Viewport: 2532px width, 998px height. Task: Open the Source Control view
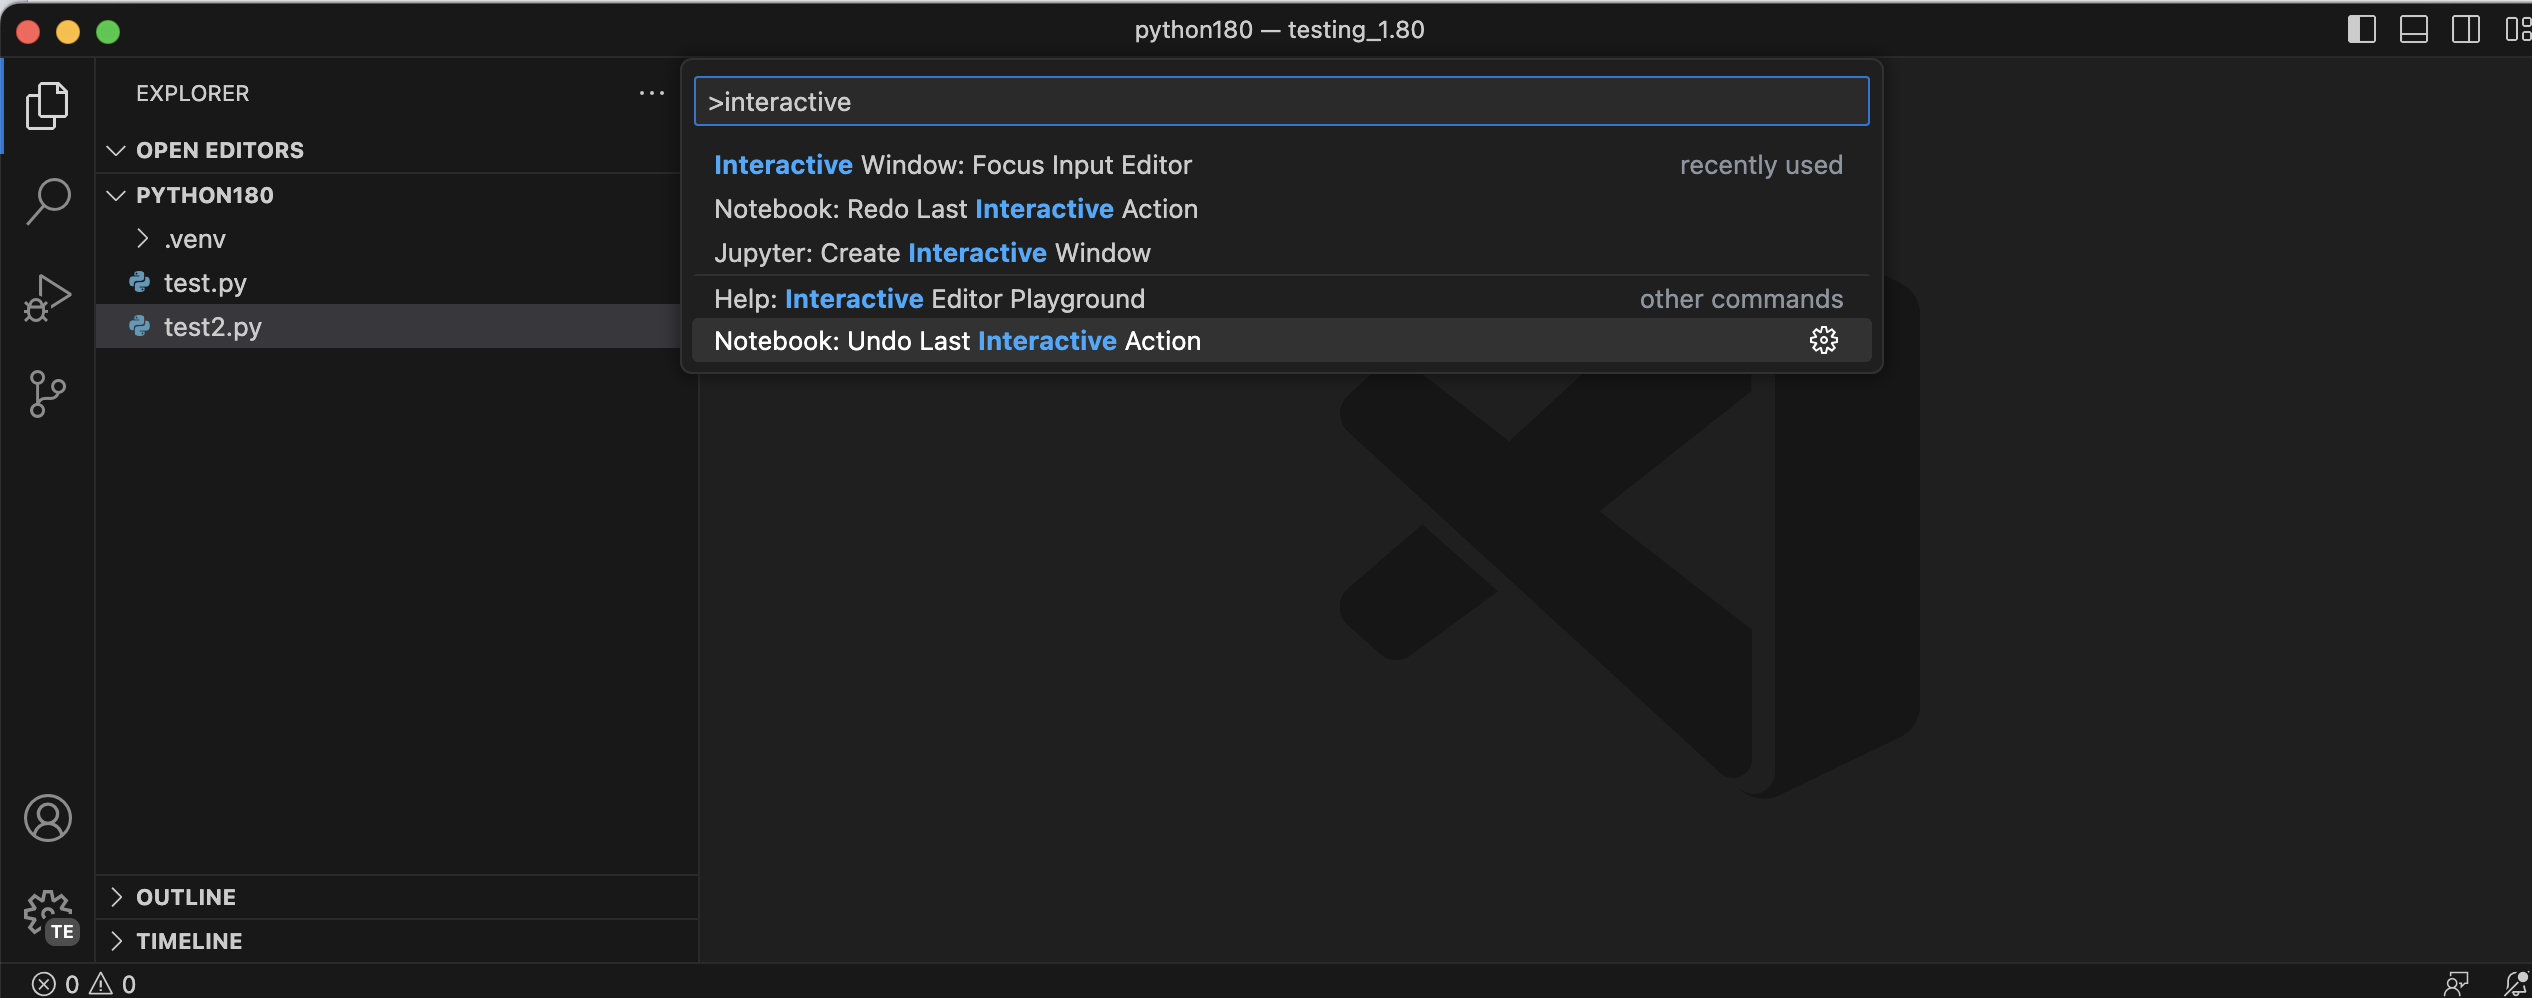click(47, 394)
